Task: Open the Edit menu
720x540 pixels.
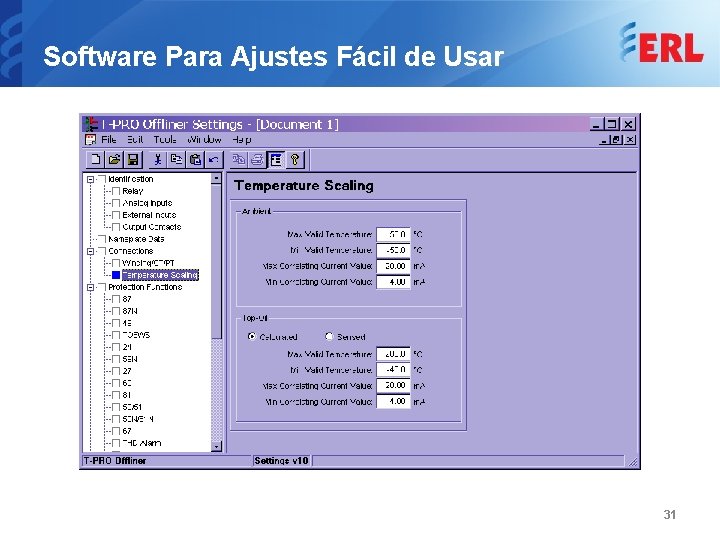Action: (135, 139)
